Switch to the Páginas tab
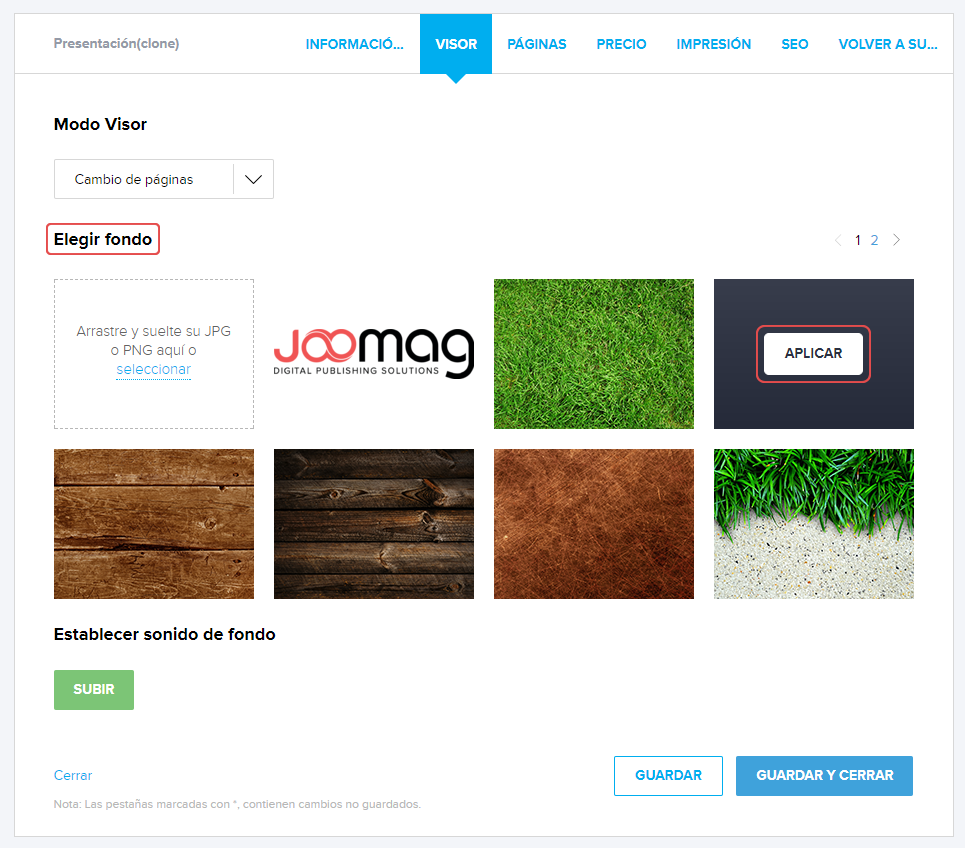This screenshot has height=848, width=965. point(536,44)
